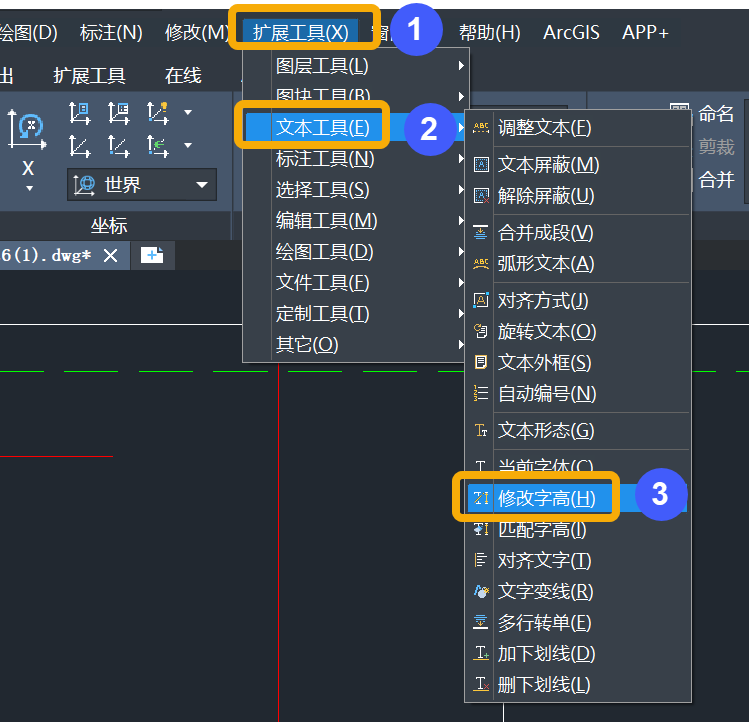
Task: Click the 旋转文本(O) rotate icon
Action: 481,331
